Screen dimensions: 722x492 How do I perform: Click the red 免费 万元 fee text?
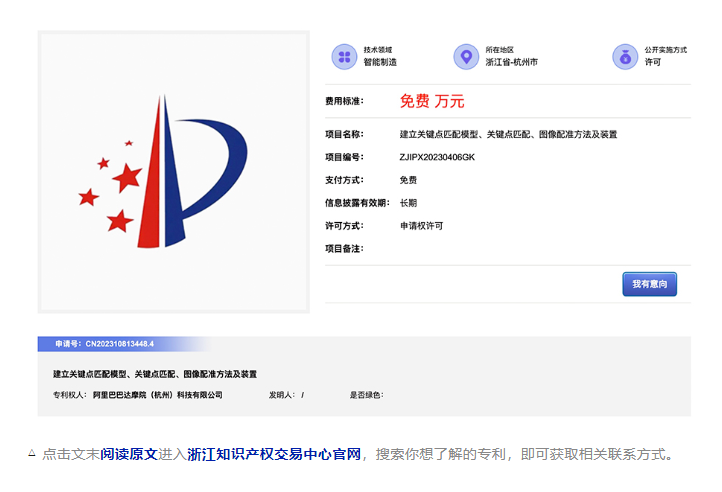pyautogui.click(x=432, y=101)
